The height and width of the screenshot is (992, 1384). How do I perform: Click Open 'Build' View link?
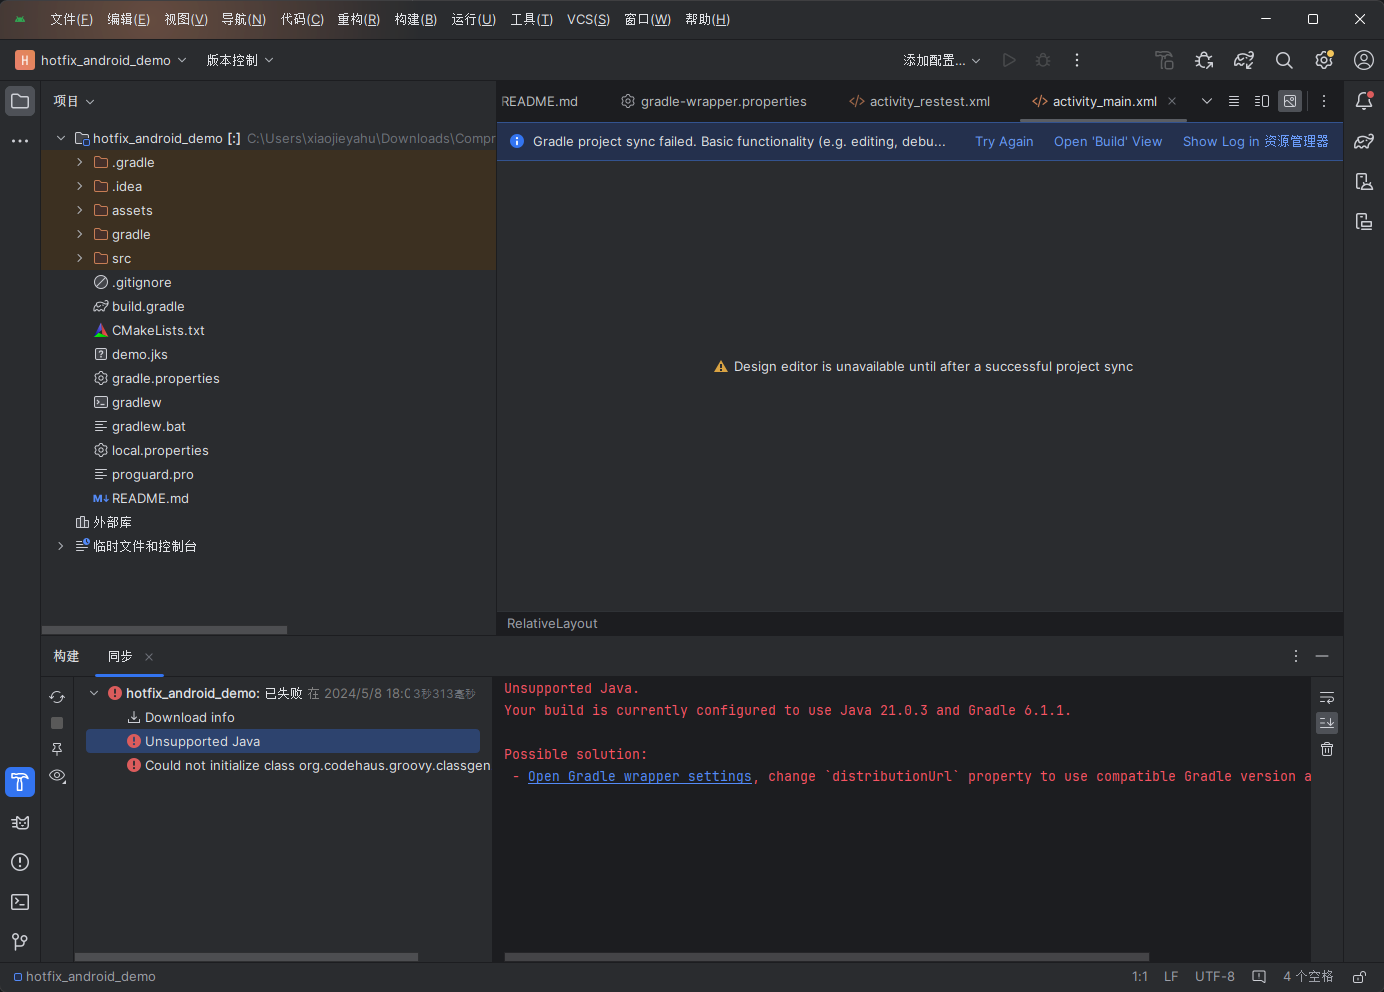pyautogui.click(x=1108, y=141)
